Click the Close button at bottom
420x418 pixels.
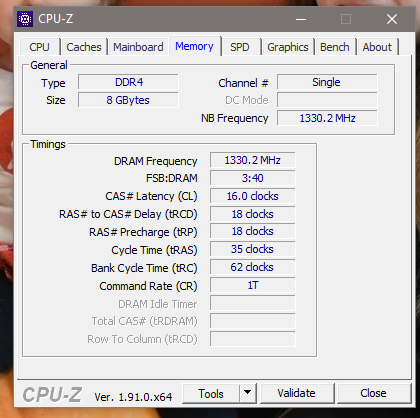(x=374, y=394)
